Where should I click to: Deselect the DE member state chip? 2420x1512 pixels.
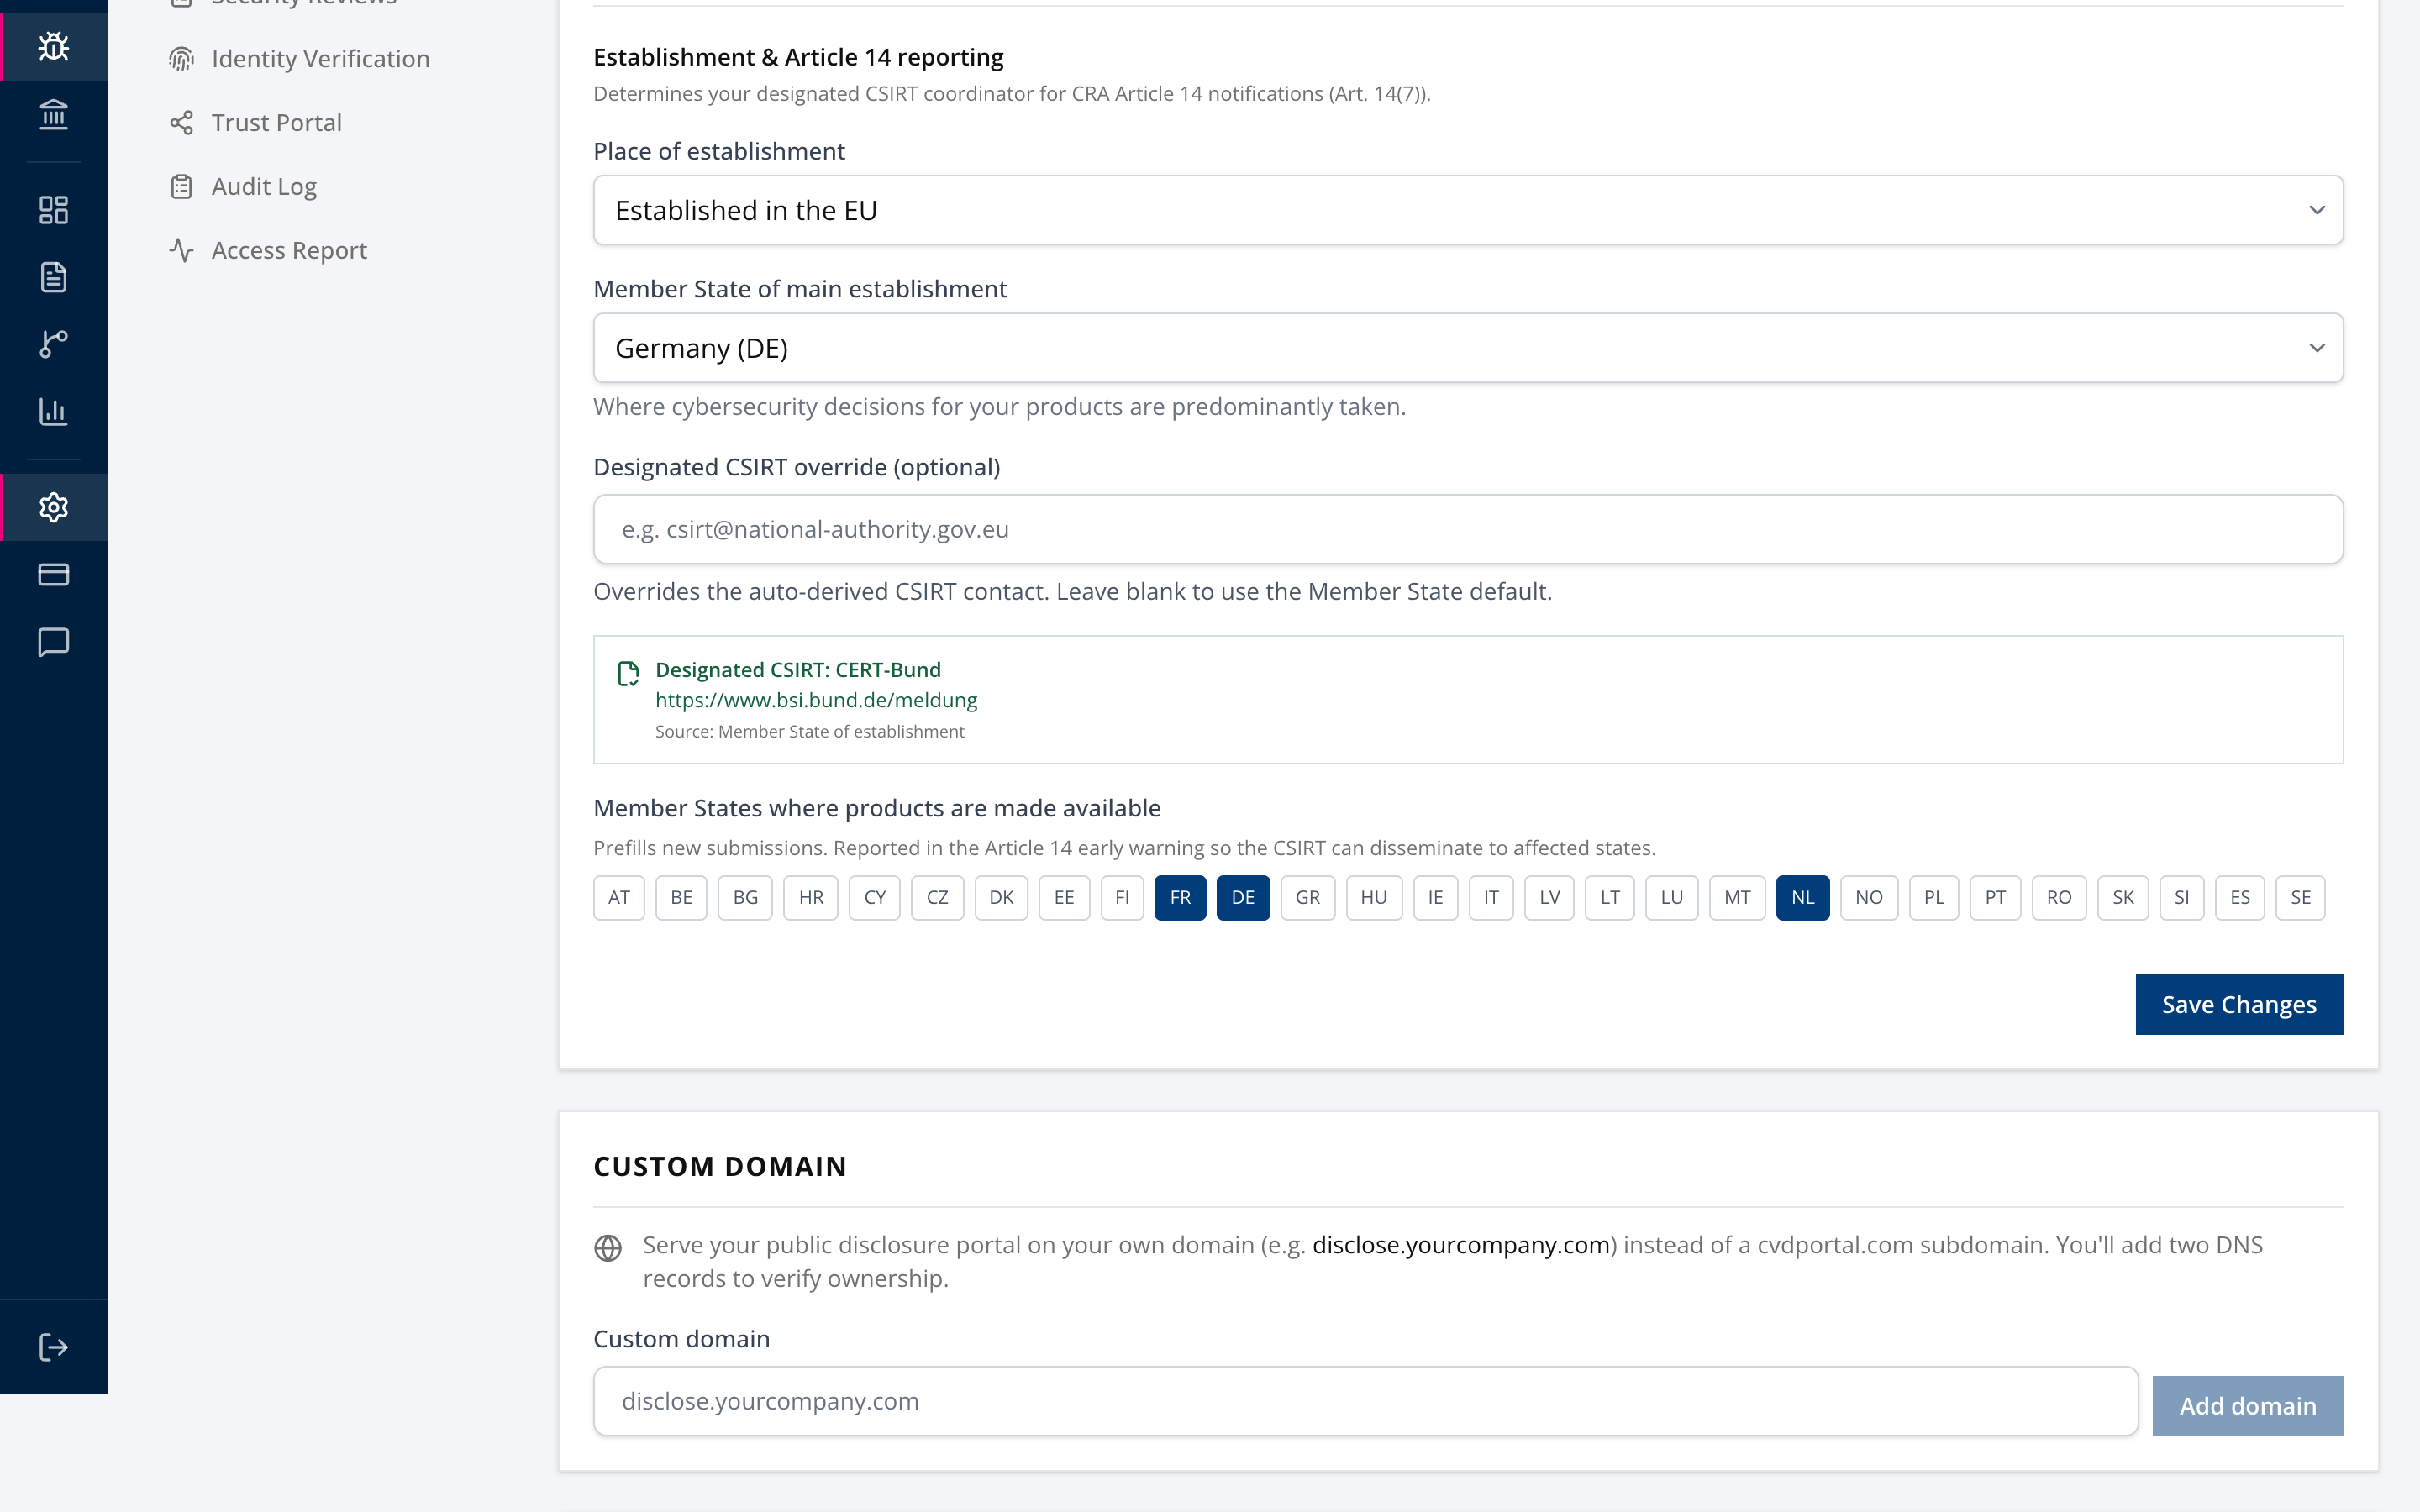pyautogui.click(x=1243, y=897)
